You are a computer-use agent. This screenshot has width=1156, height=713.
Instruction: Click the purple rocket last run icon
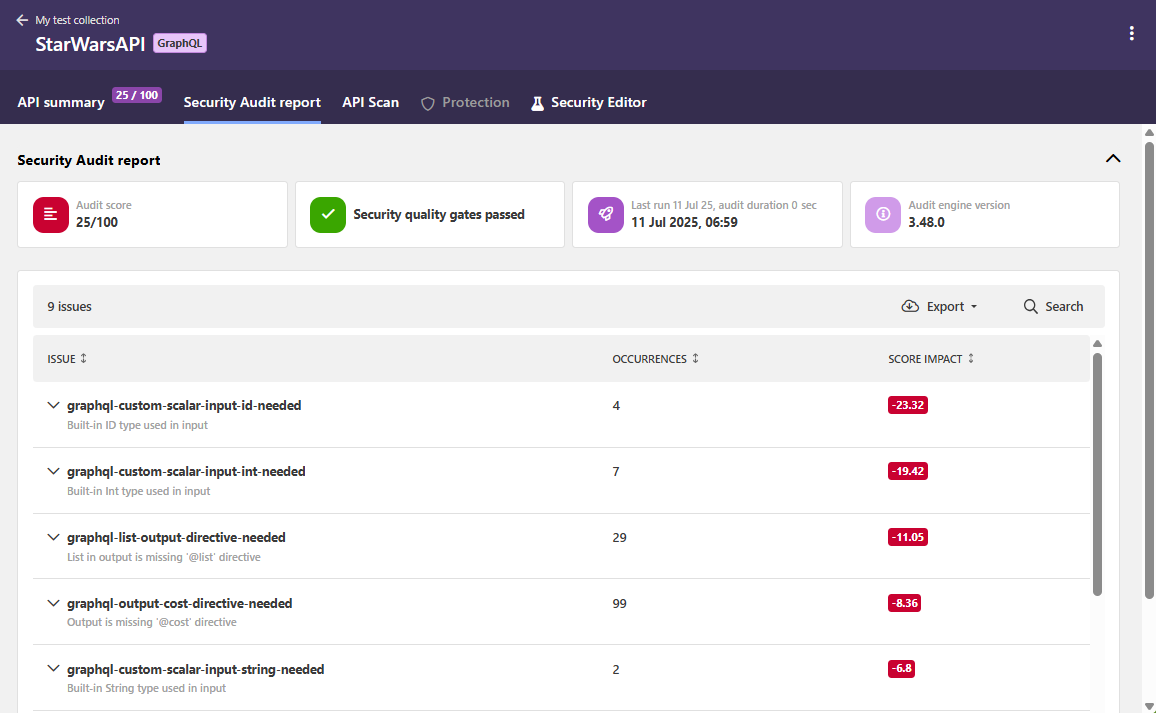(605, 214)
